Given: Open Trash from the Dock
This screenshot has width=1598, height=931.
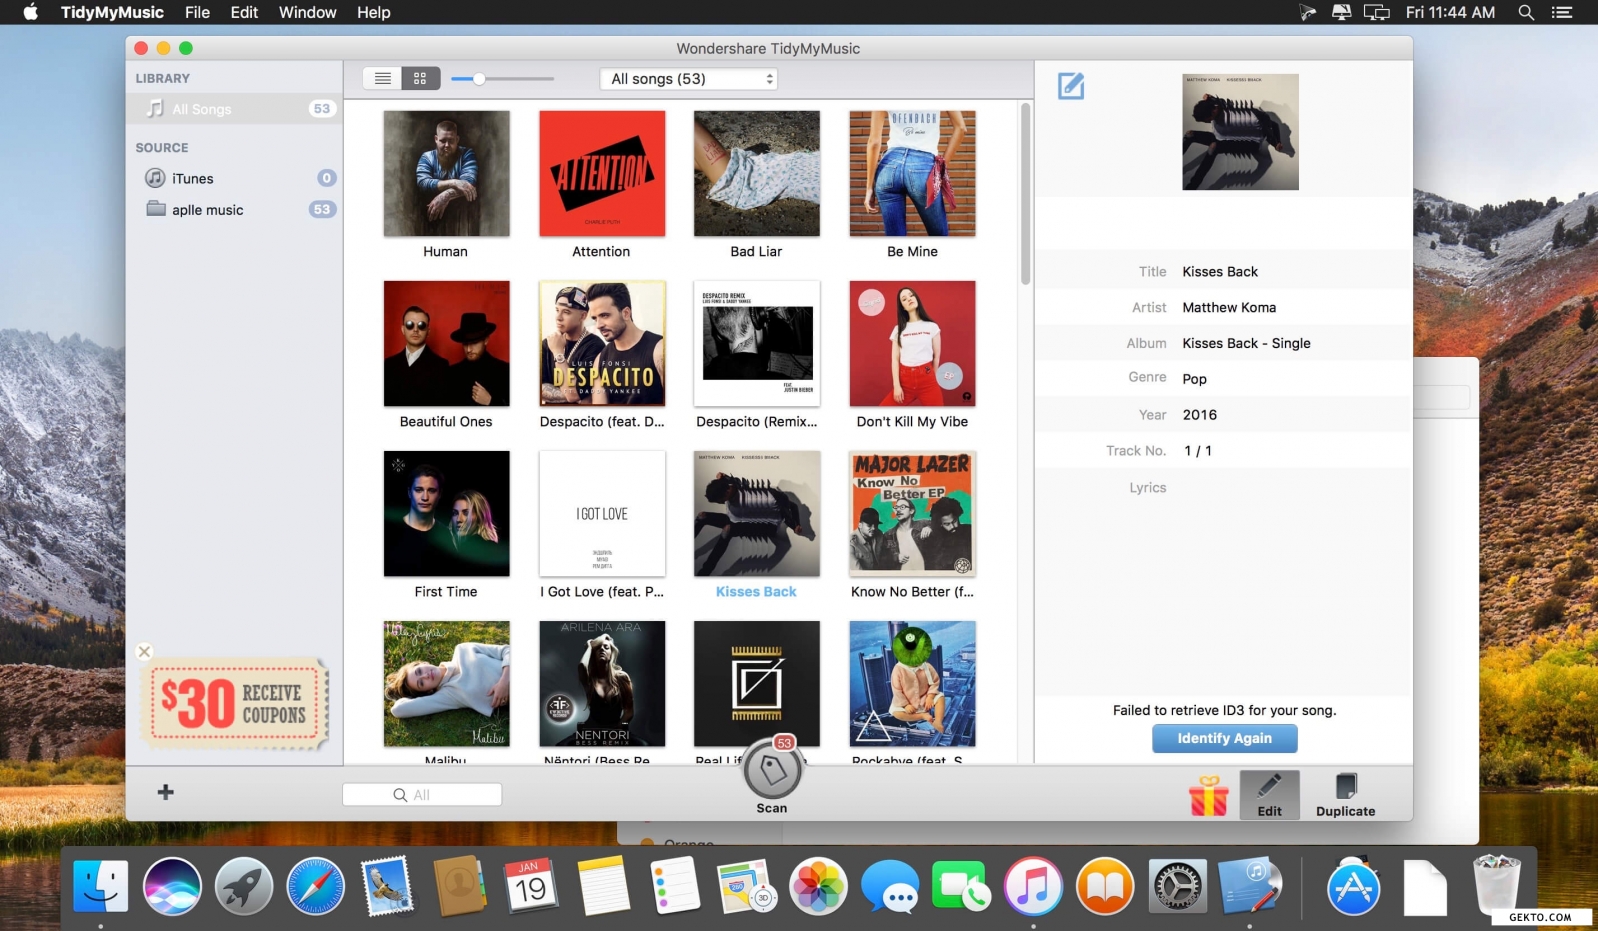Looking at the screenshot, I should click(x=1497, y=884).
